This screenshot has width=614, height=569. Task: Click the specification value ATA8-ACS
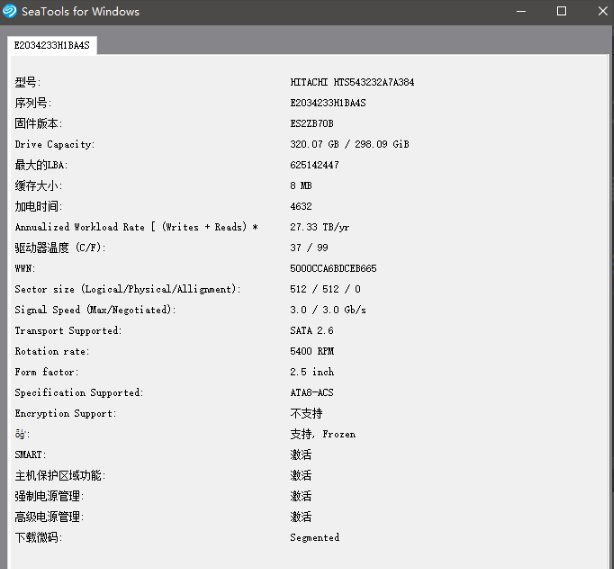312,392
